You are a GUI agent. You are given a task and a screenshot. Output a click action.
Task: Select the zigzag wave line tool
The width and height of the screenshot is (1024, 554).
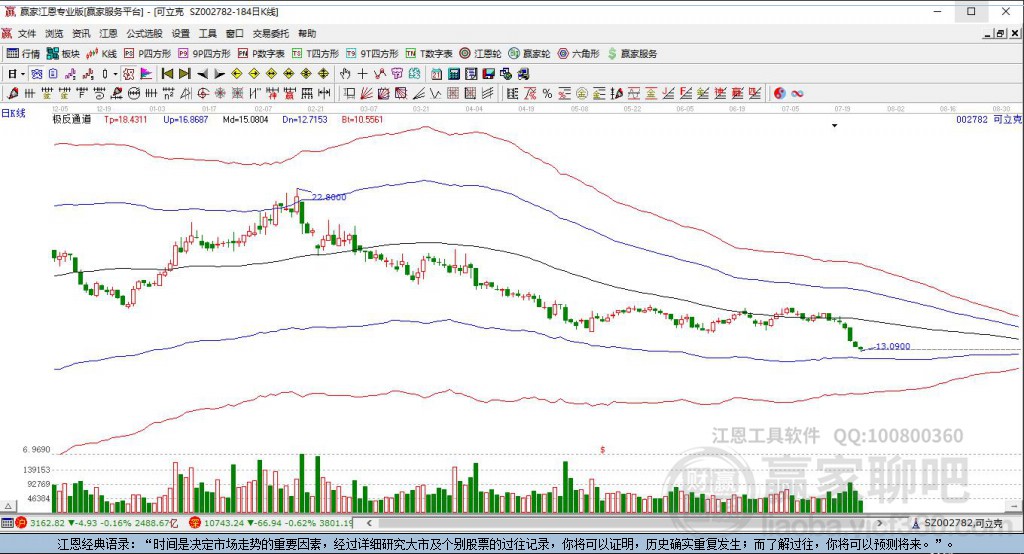[x=435, y=93]
